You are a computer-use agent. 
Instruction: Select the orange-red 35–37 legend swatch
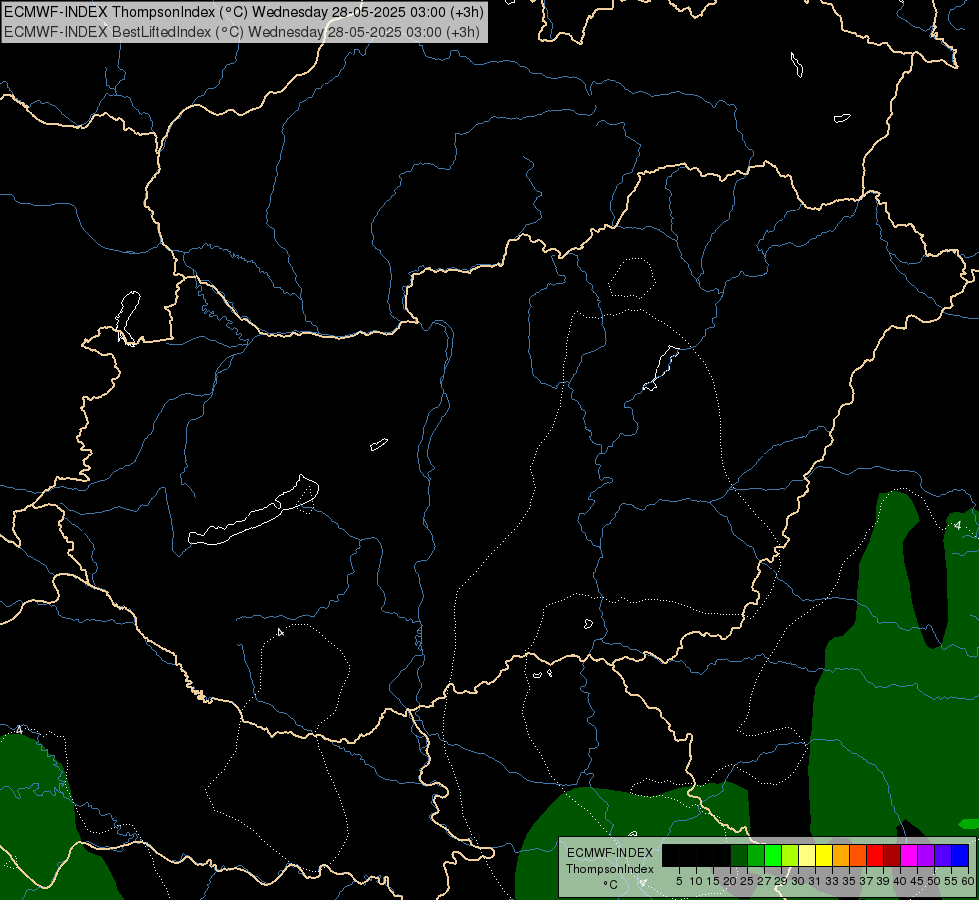point(858,855)
